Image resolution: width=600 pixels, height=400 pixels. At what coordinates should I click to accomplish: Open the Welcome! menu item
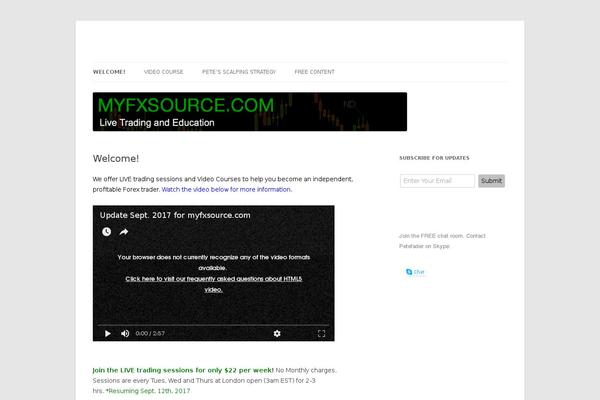(109, 72)
